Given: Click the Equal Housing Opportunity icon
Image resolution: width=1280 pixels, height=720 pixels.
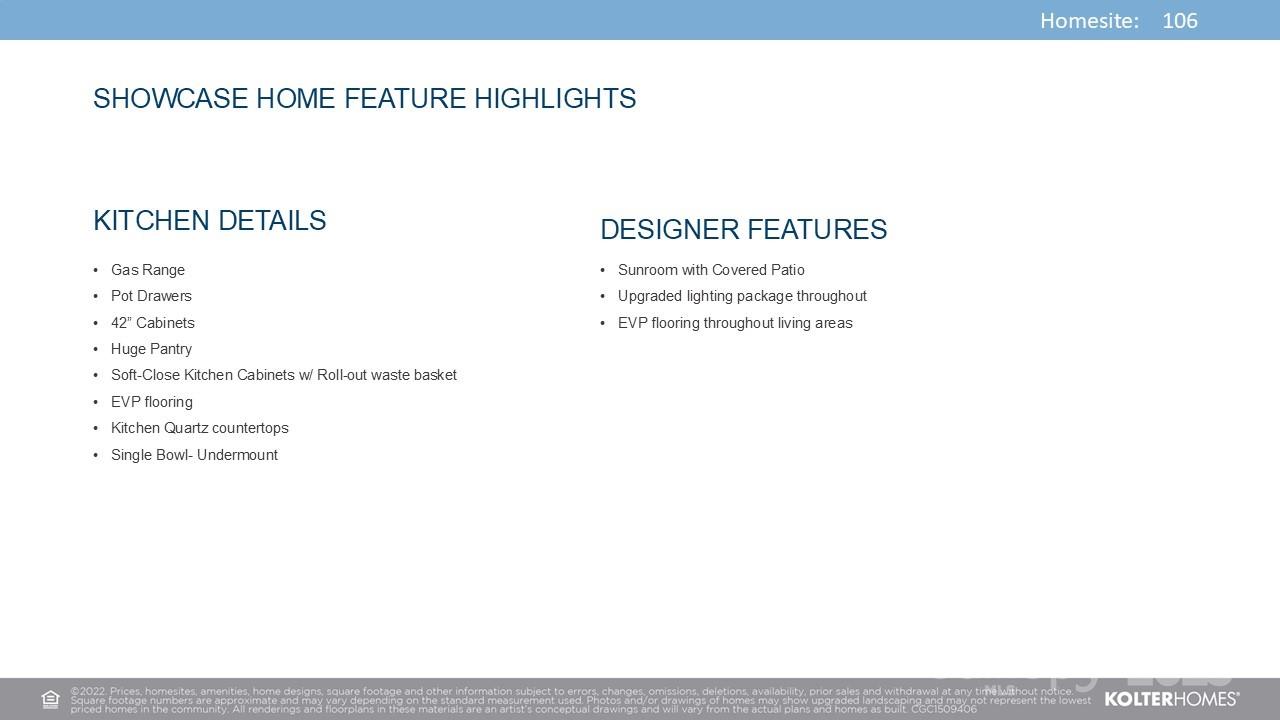Looking at the screenshot, I should (x=50, y=700).
